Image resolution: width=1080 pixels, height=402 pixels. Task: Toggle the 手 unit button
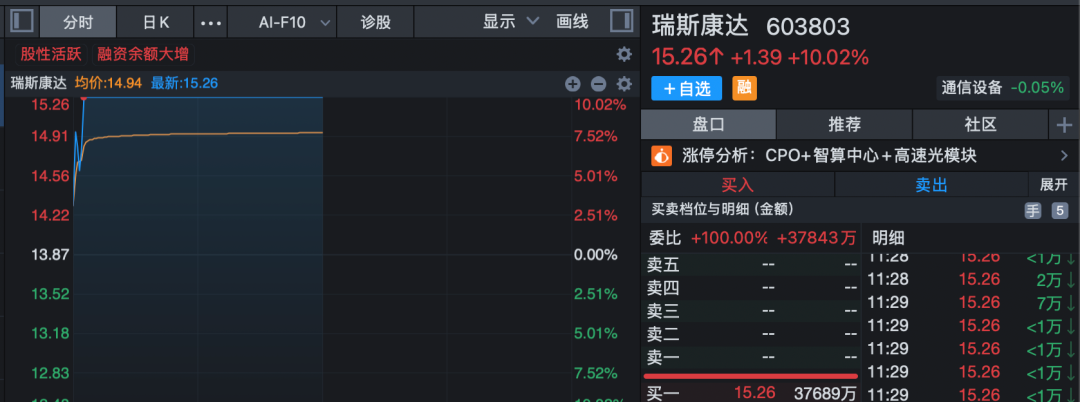click(x=1032, y=211)
